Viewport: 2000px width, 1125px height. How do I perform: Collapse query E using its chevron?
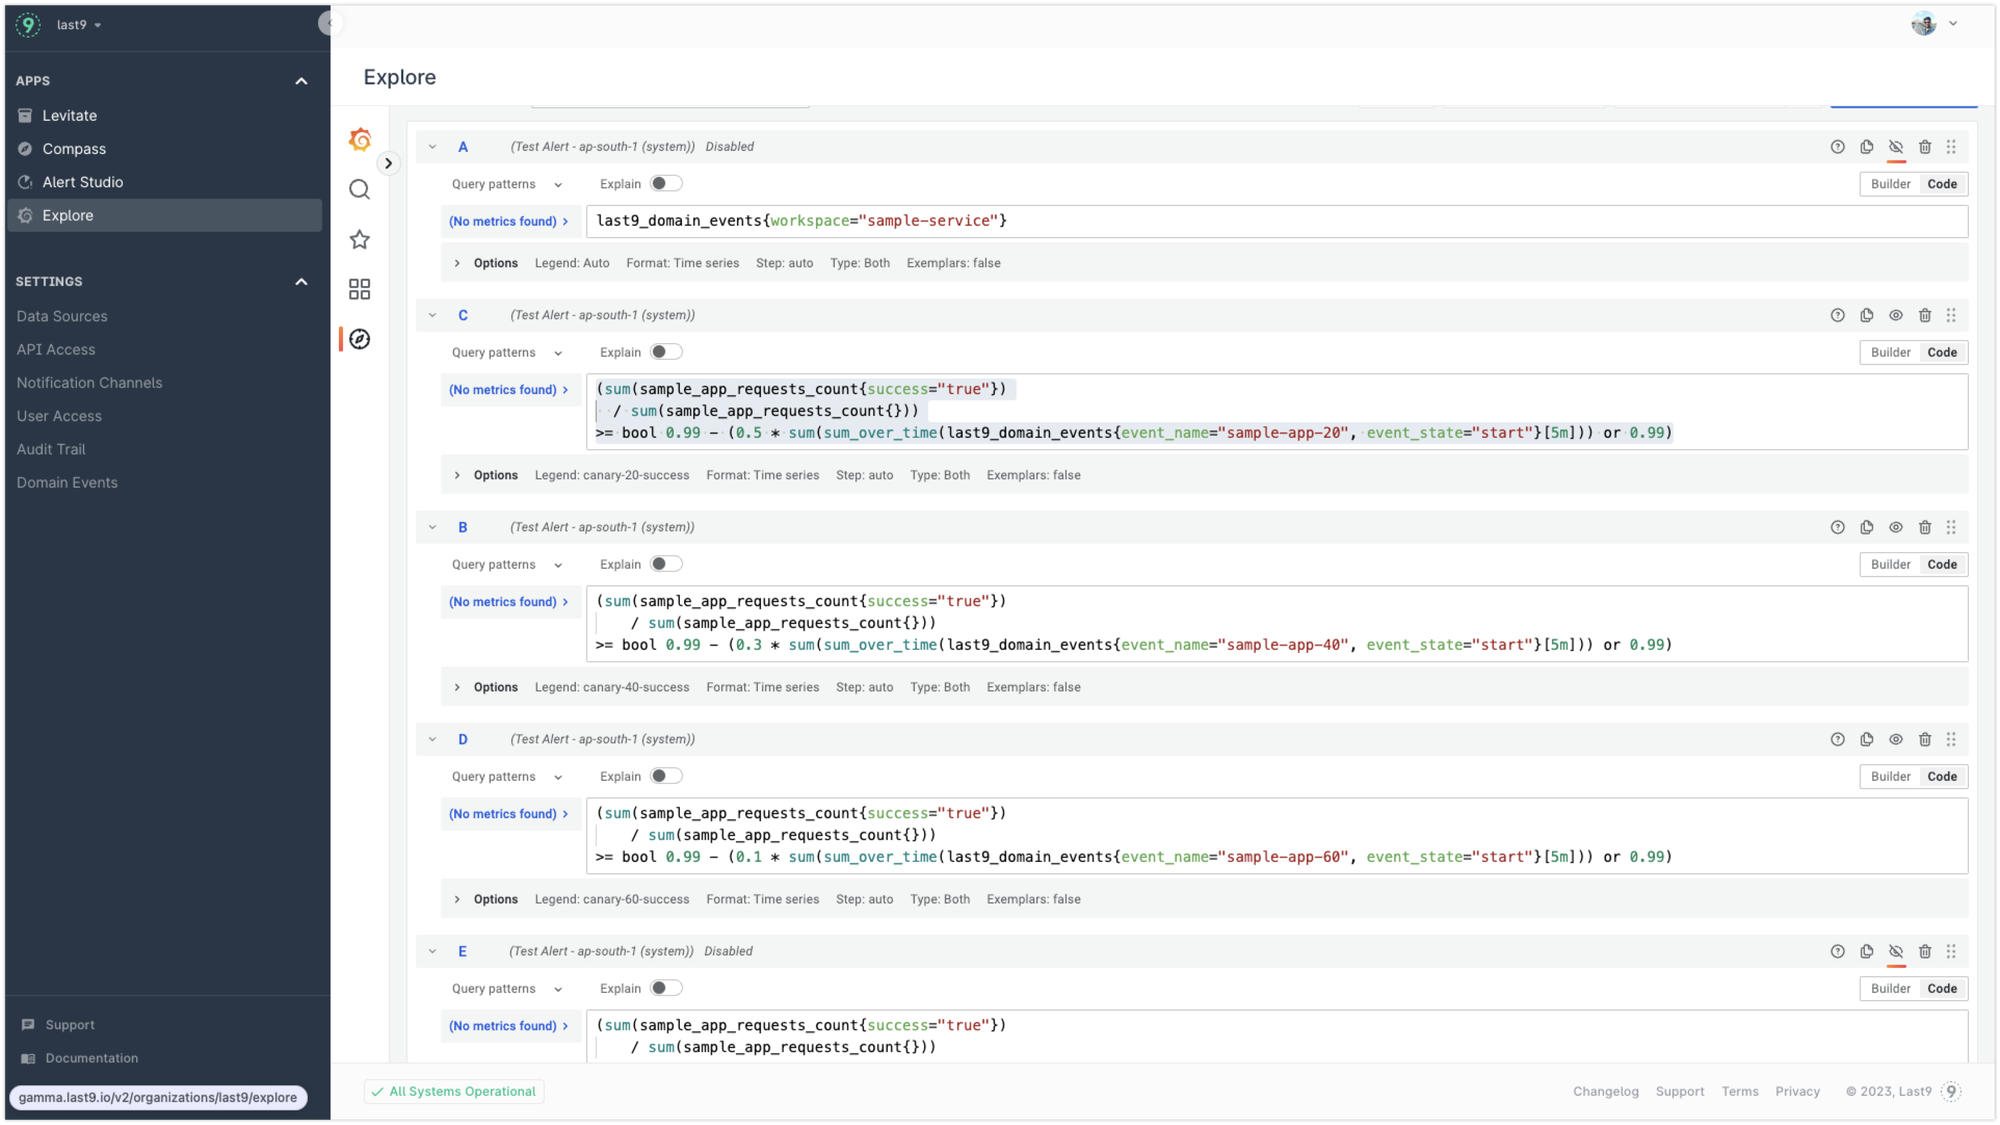click(x=432, y=951)
